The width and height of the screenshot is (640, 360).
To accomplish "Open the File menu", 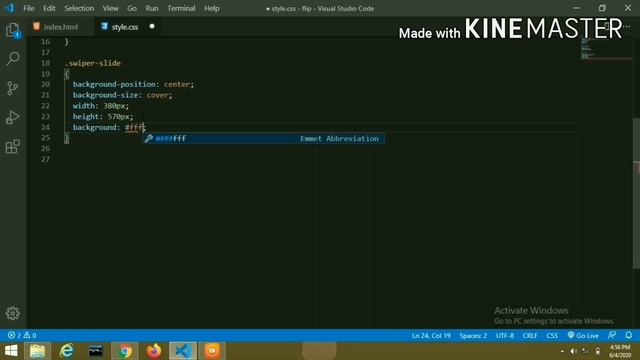I will click(x=29, y=8).
